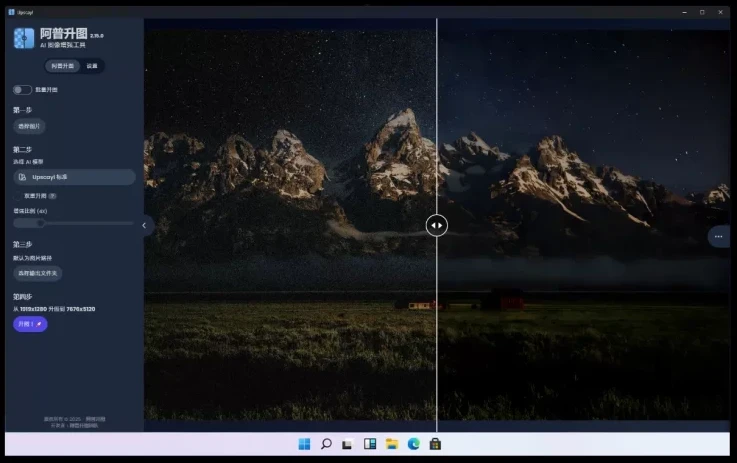Adjust the image scale (4x) slider
The height and width of the screenshot is (463, 737).
[x=73, y=223]
